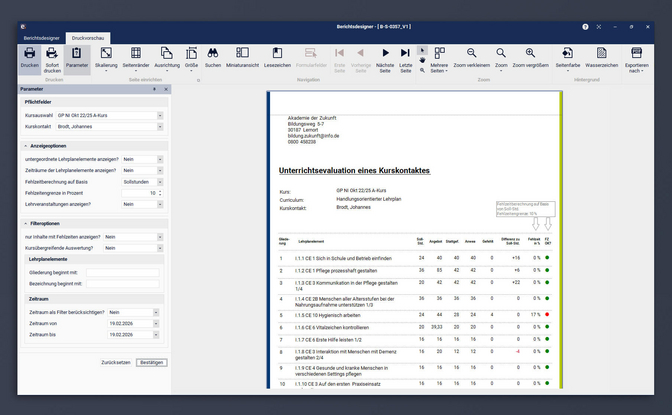Open the Seitenfarbe color picker

(x=567, y=58)
